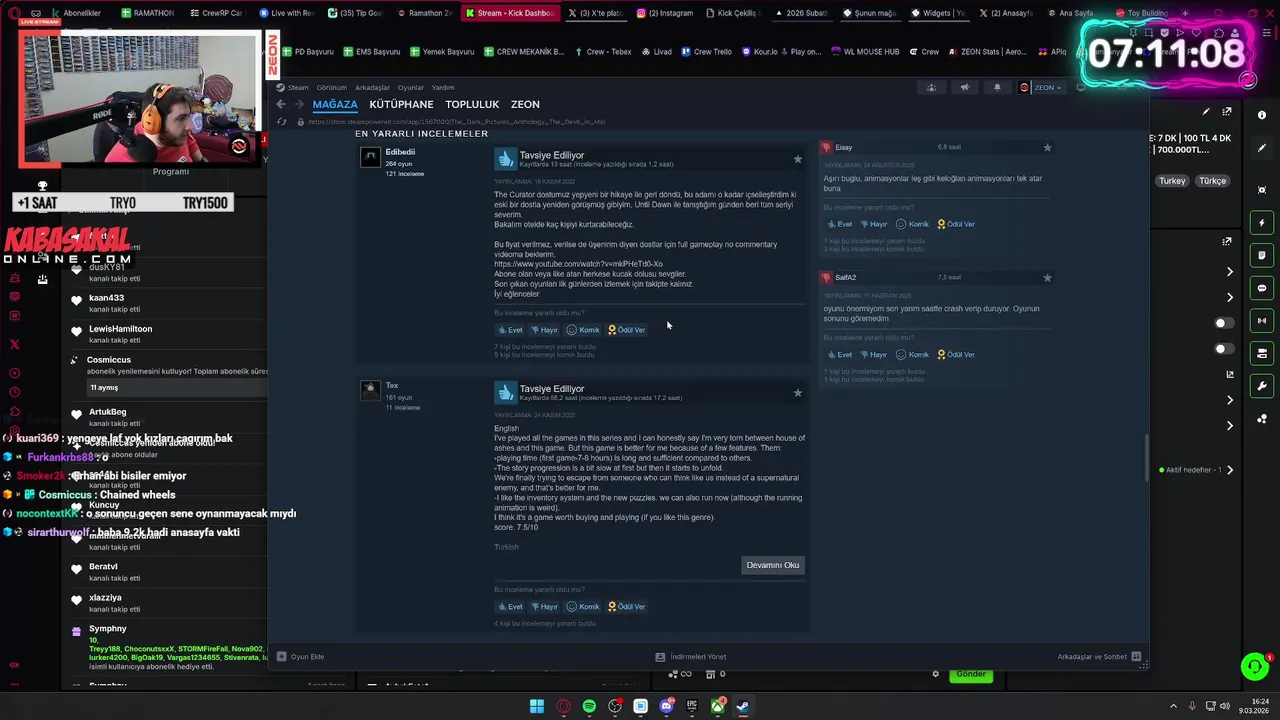The width and height of the screenshot is (1280, 720).
Task: Click the Türkçe tag in Kick dashboard
Action: click(x=1212, y=181)
